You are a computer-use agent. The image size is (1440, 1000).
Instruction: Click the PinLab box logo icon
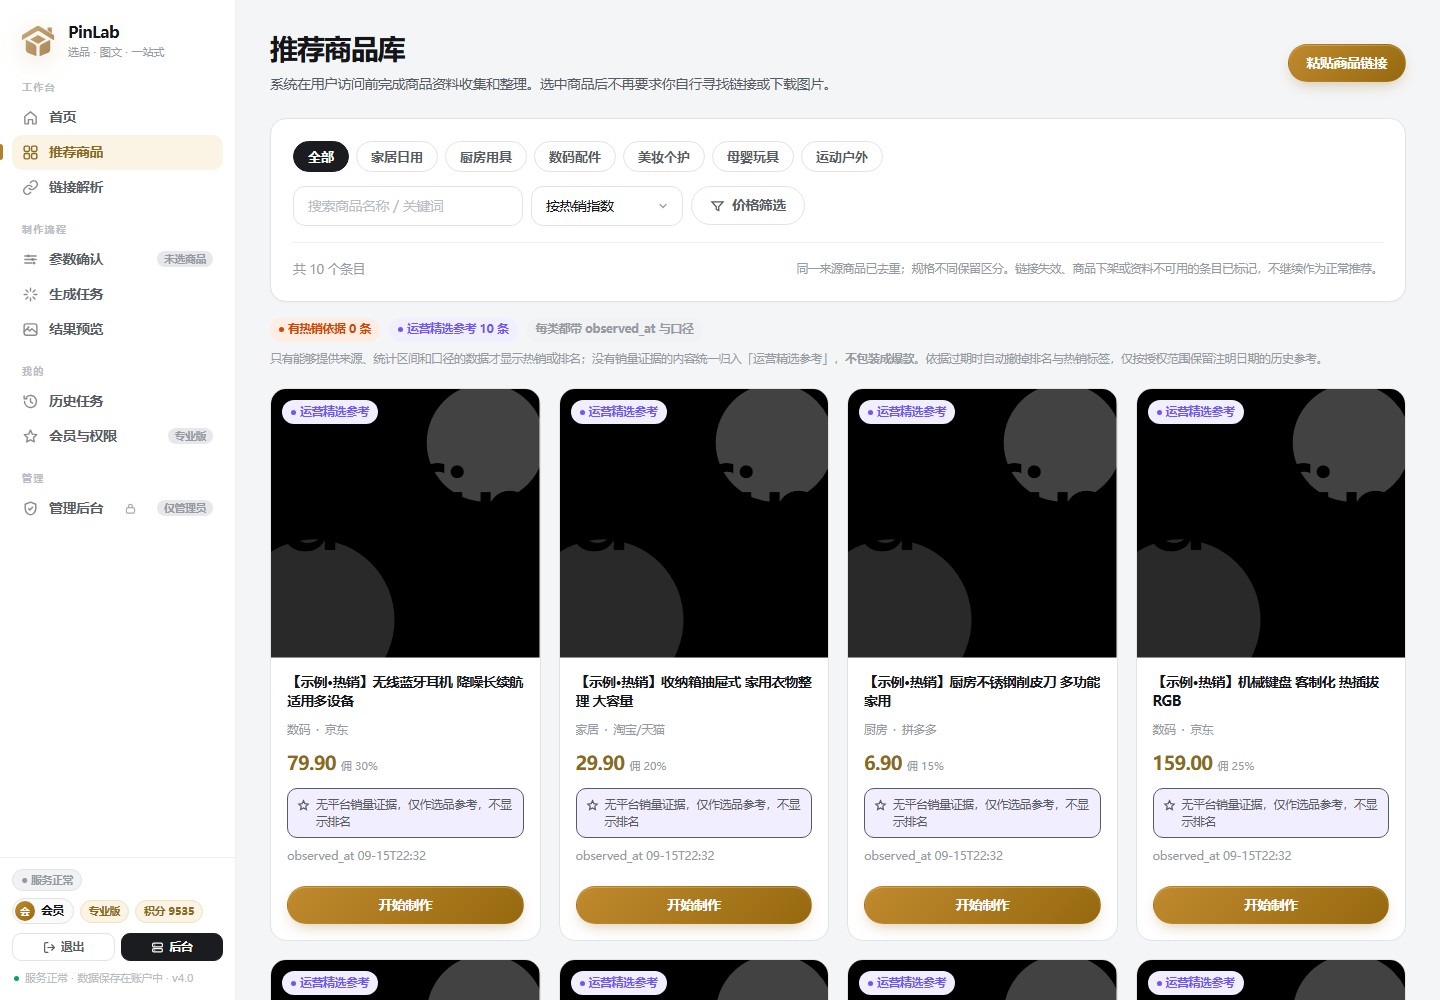pos(38,41)
